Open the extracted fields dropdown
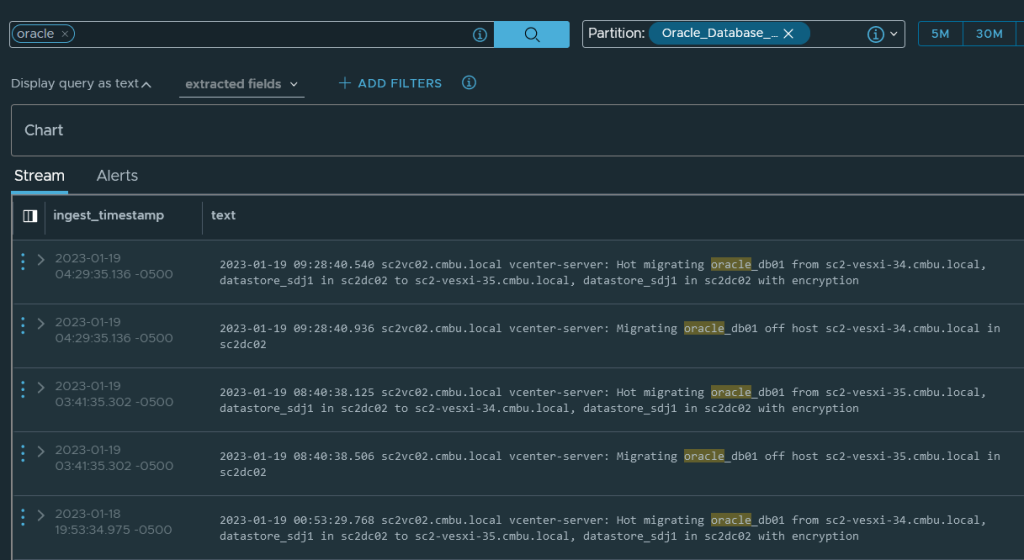Viewport: 1024px width, 560px height. (x=242, y=84)
